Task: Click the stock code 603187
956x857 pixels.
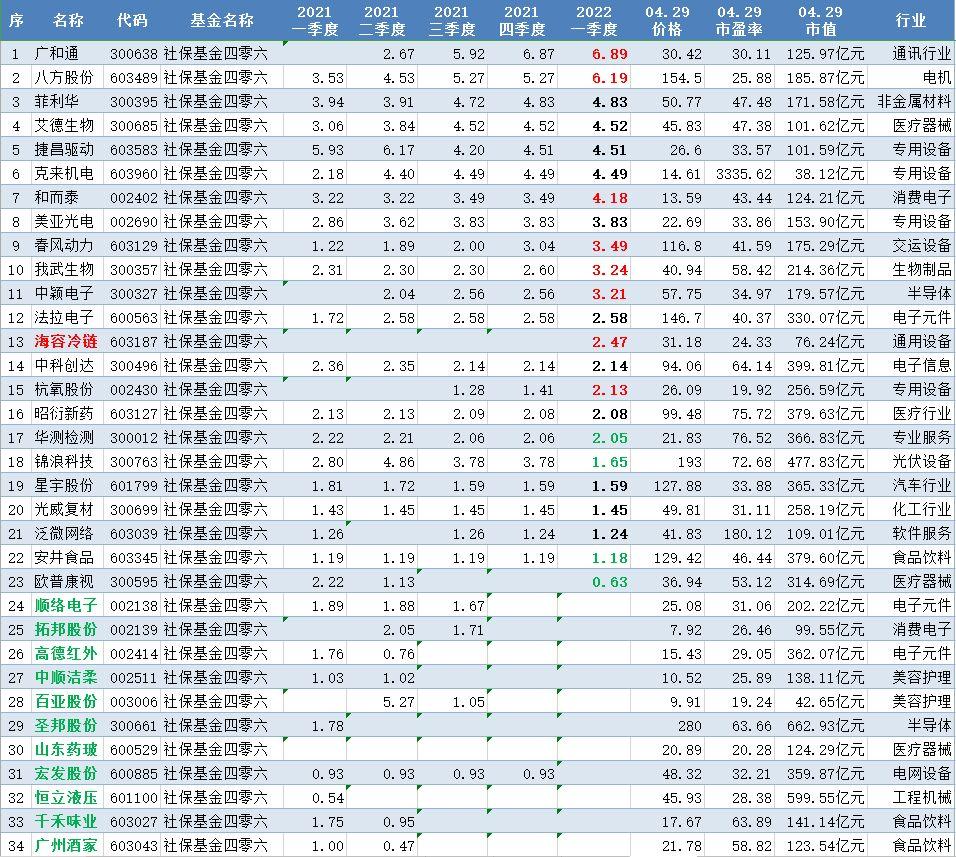Action: point(134,341)
